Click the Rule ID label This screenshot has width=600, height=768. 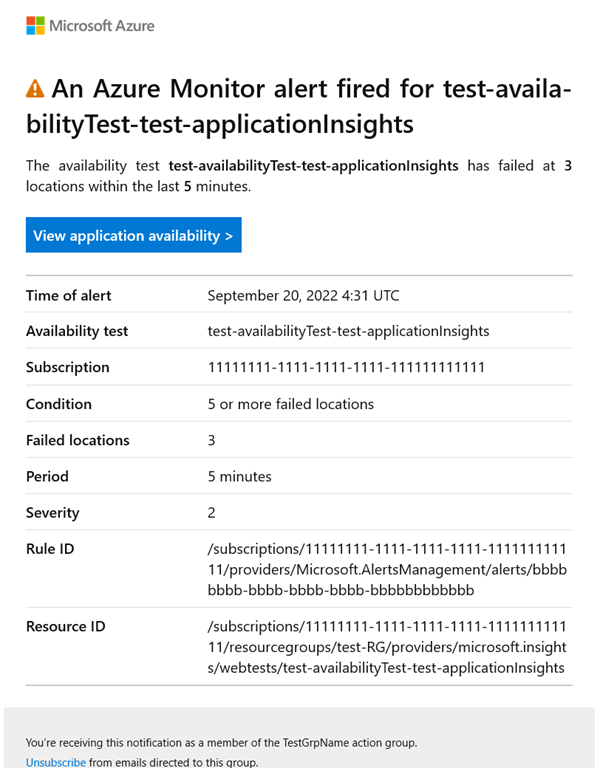coord(50,549)
